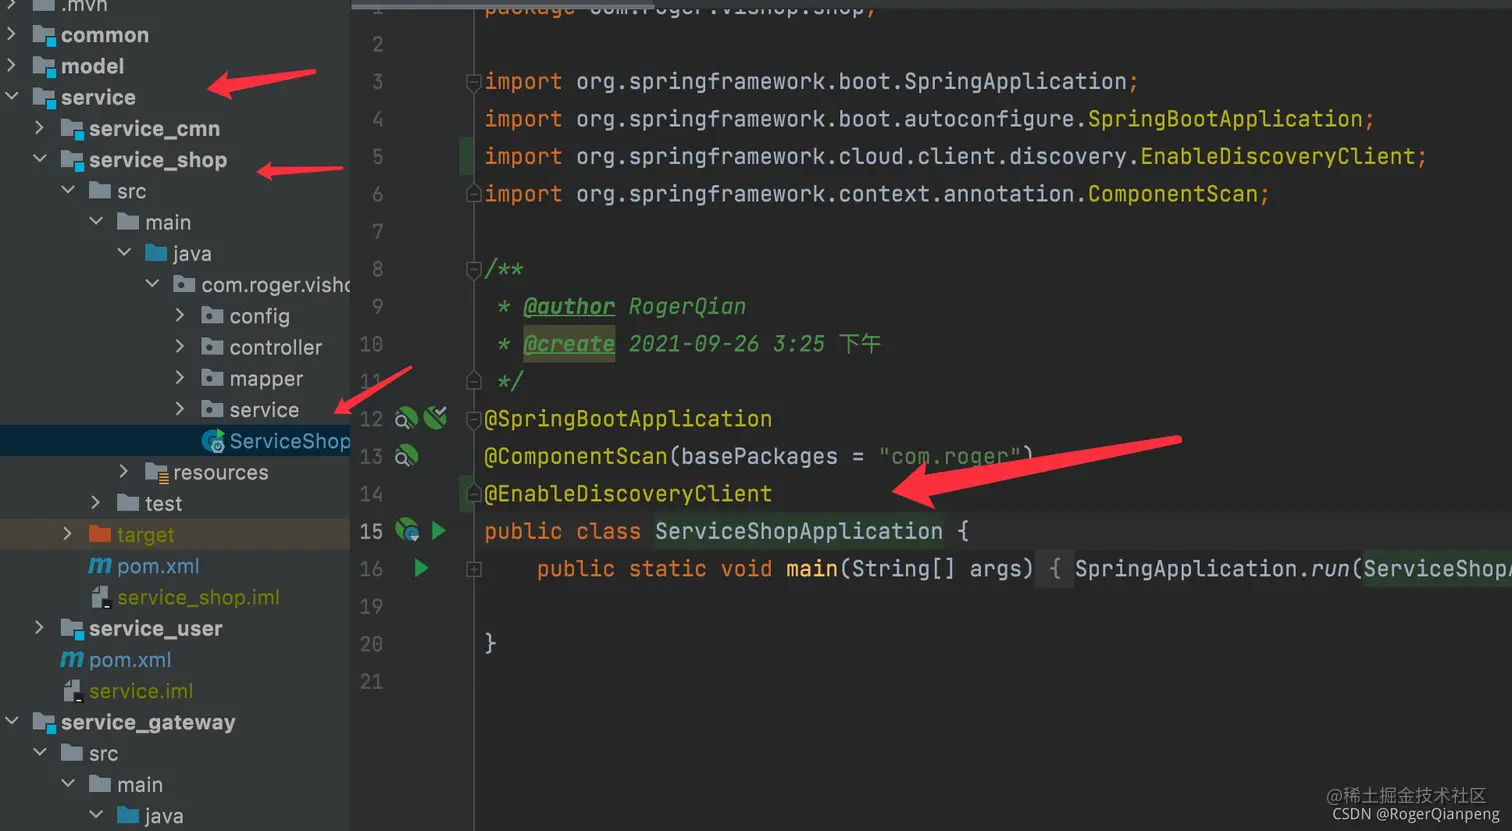Click the service_gateway module folder icon
This screenshot has height=831, width=1512.
point(44,723)
